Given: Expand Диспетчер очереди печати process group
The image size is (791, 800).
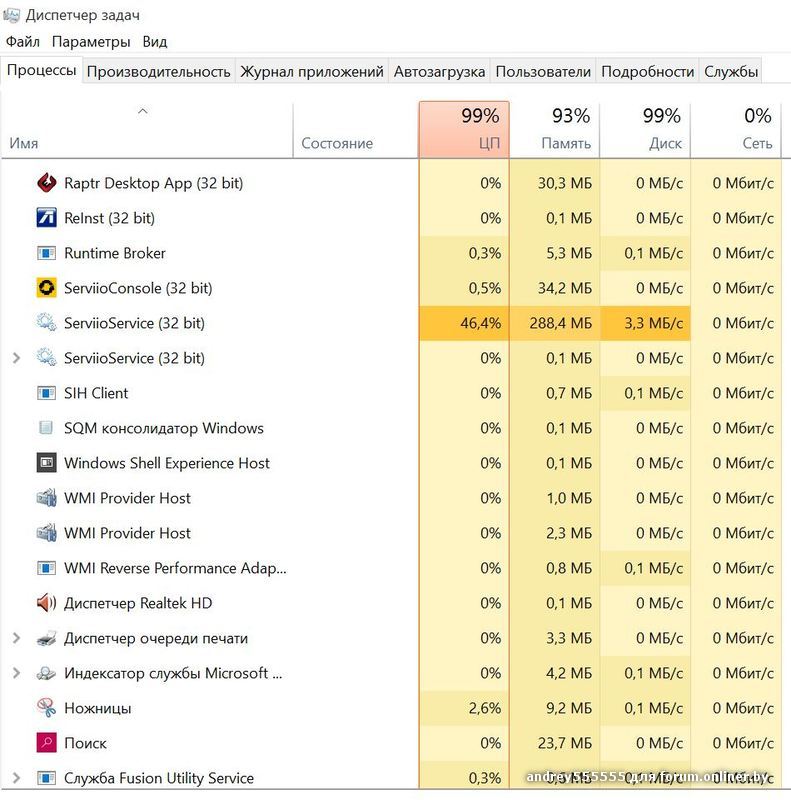Looking at the screenshot, I should (x=16, y=638).
